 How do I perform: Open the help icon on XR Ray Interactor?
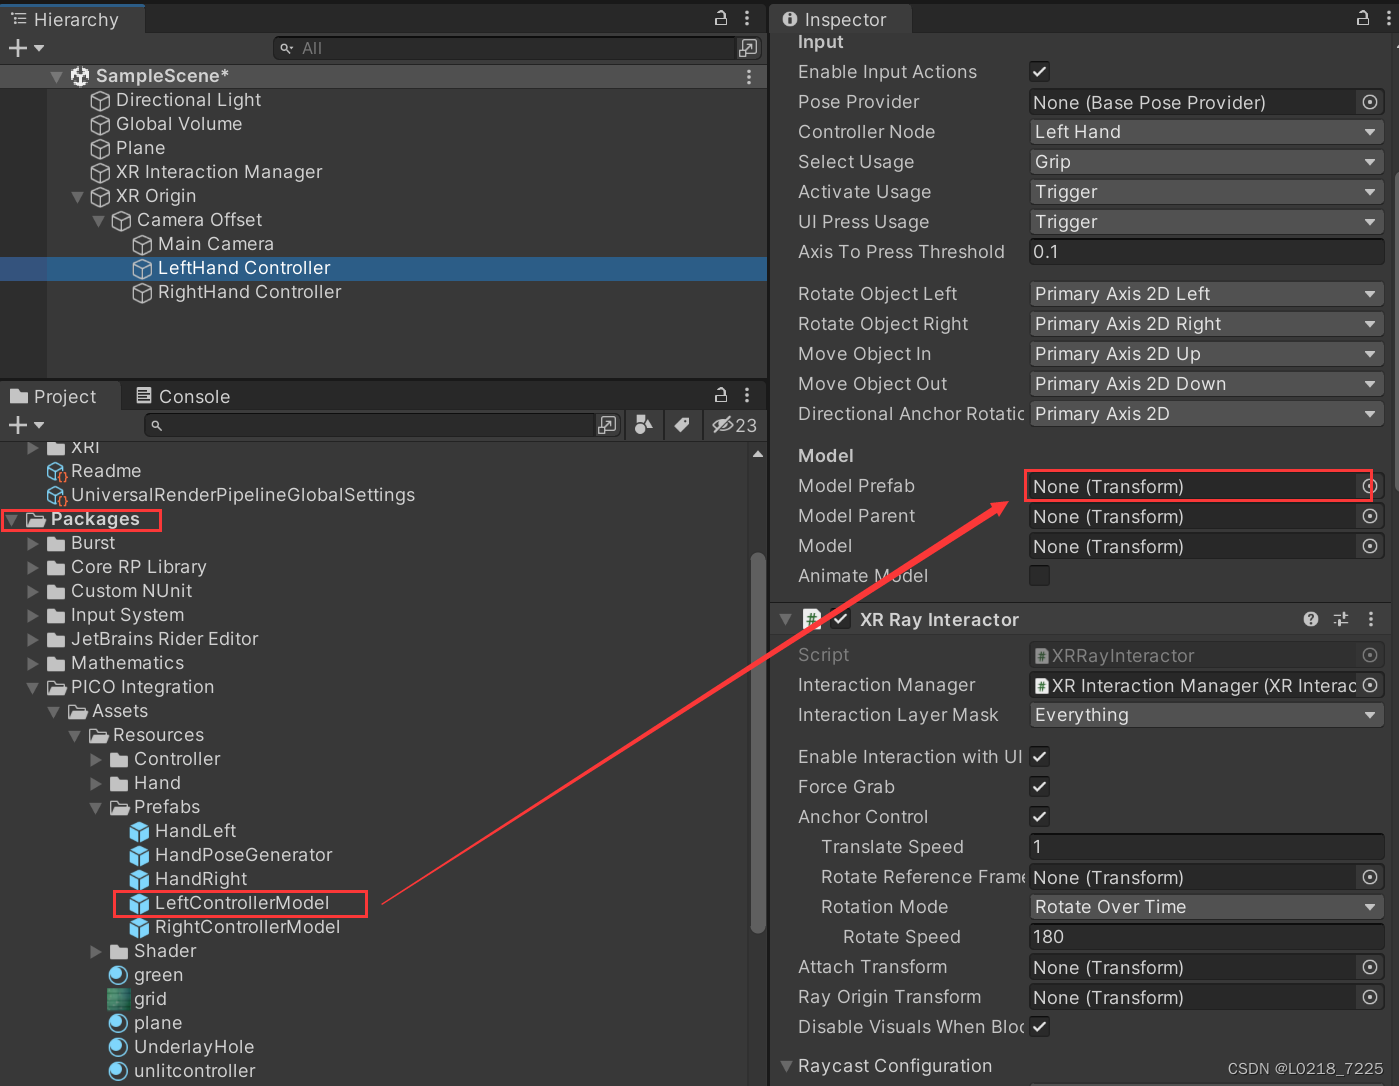pyautogui.click(x=1310, y=619)
